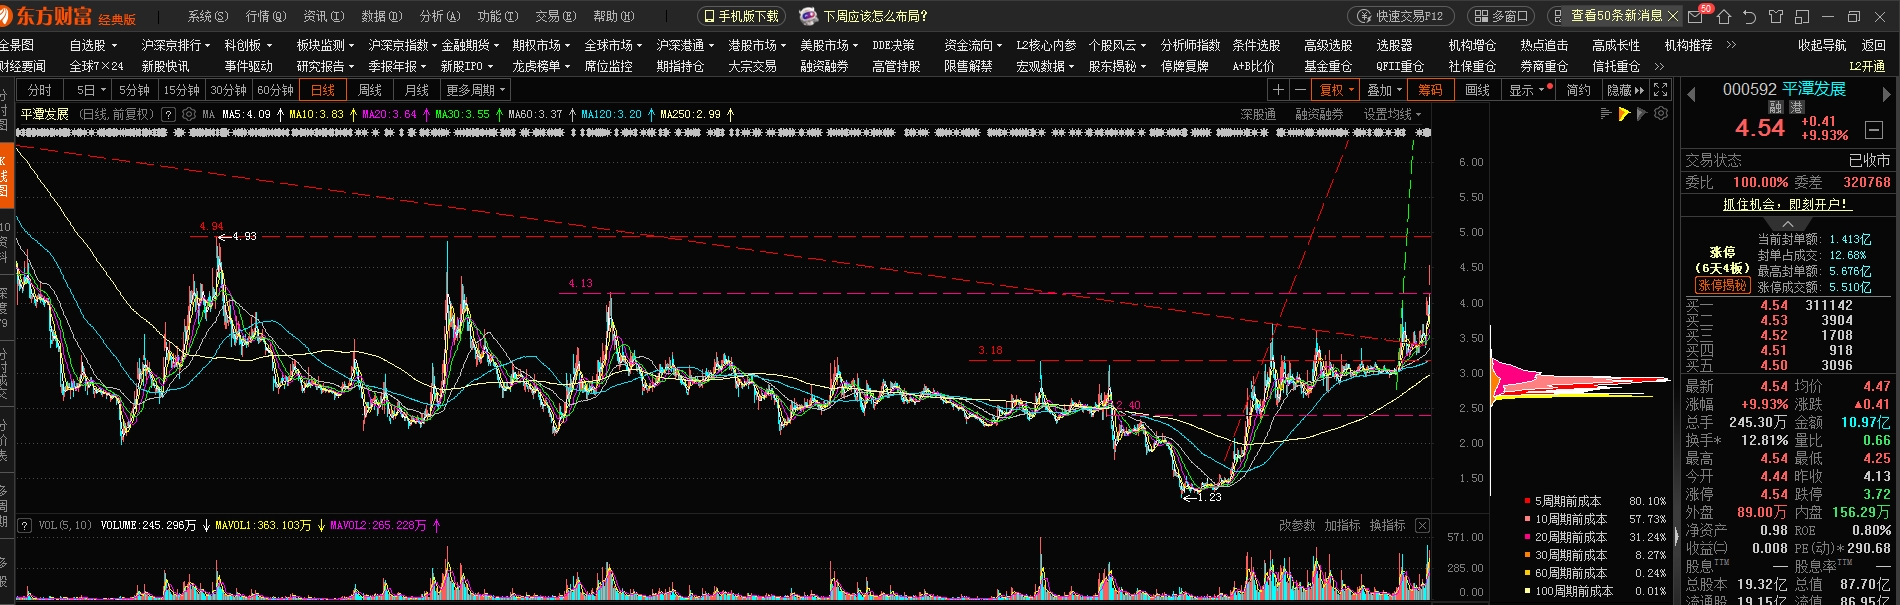Open 显示 display dropdown

click(1529, 90)
